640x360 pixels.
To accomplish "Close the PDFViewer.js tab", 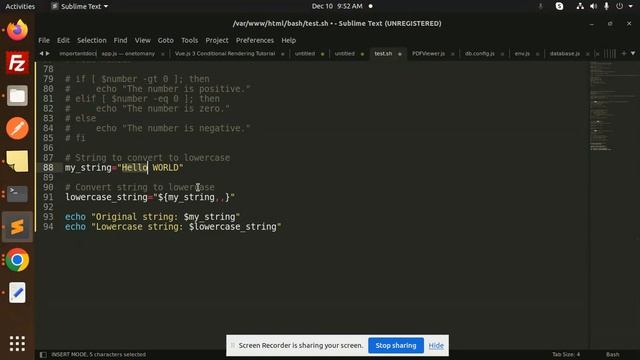I will coord(453,54).
